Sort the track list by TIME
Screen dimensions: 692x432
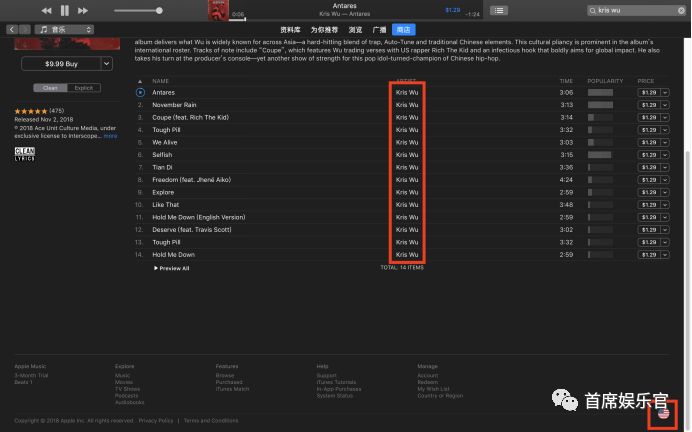(566, 81)
